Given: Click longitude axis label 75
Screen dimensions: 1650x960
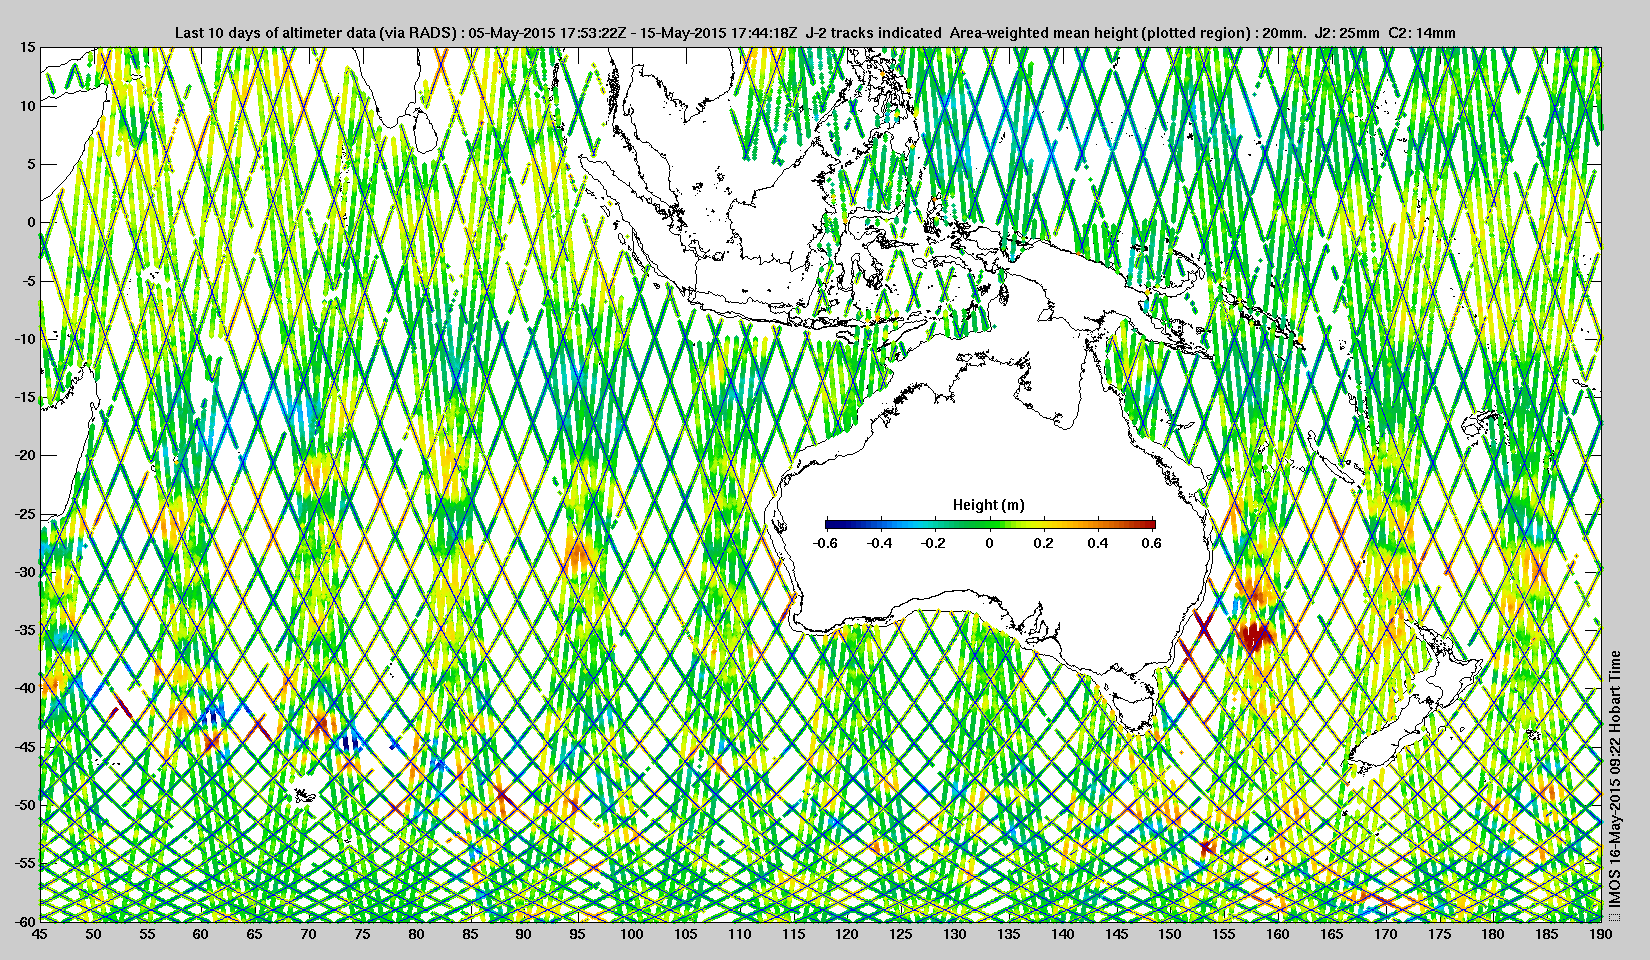Looking at the screenshot, I should pyautogui.click(x=362, y=934).
